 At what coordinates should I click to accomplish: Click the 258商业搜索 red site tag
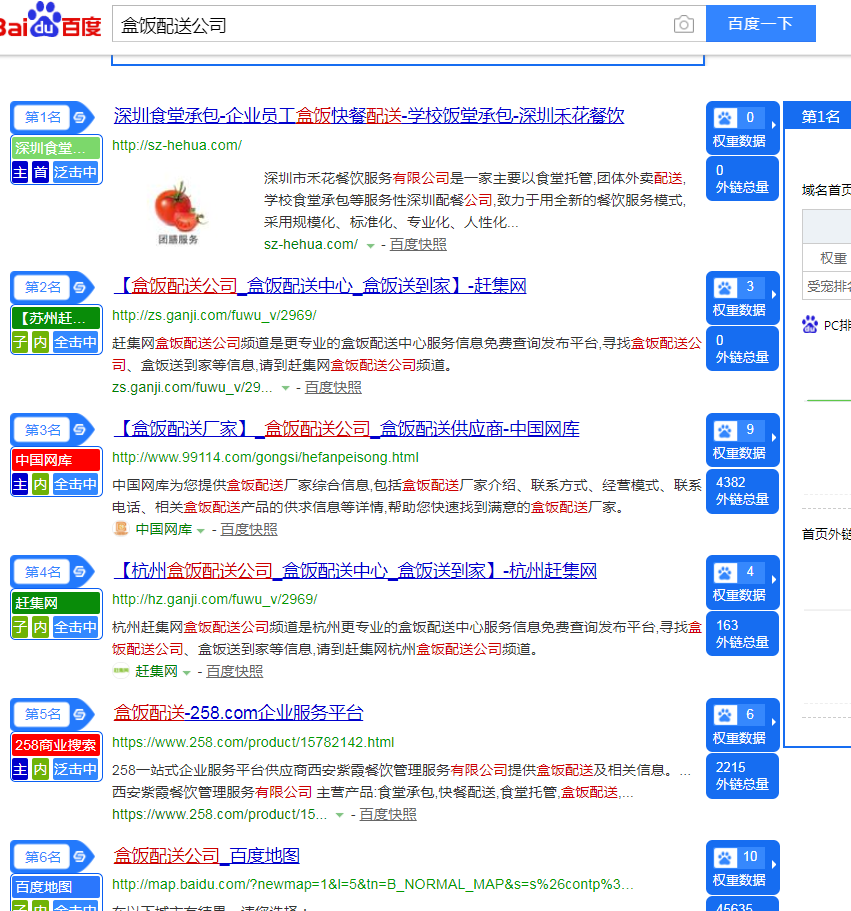[x=56, y=745]
